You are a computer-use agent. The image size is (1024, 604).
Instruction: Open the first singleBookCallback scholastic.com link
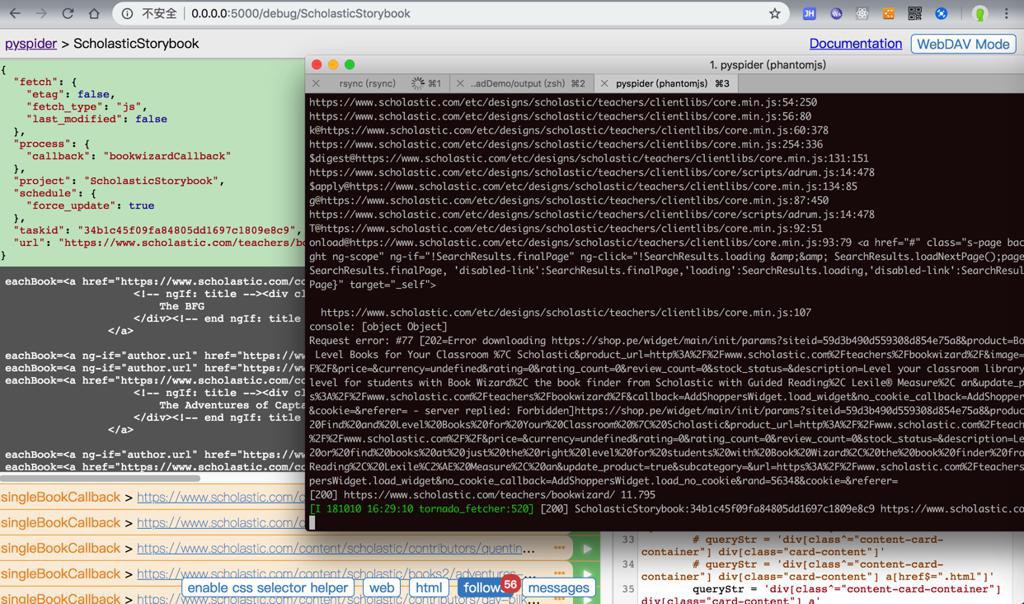[221, 498]
